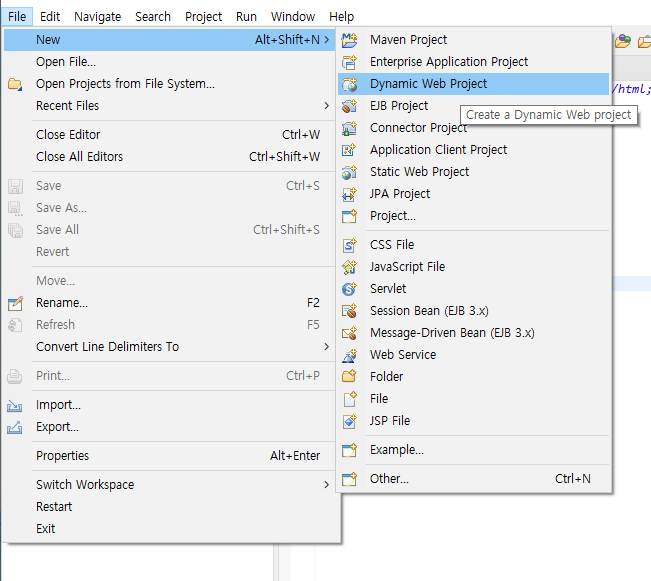Create a new Web Service
Image resolution: width=651 pixels, height=581 pixels.
tap(473, 355)
